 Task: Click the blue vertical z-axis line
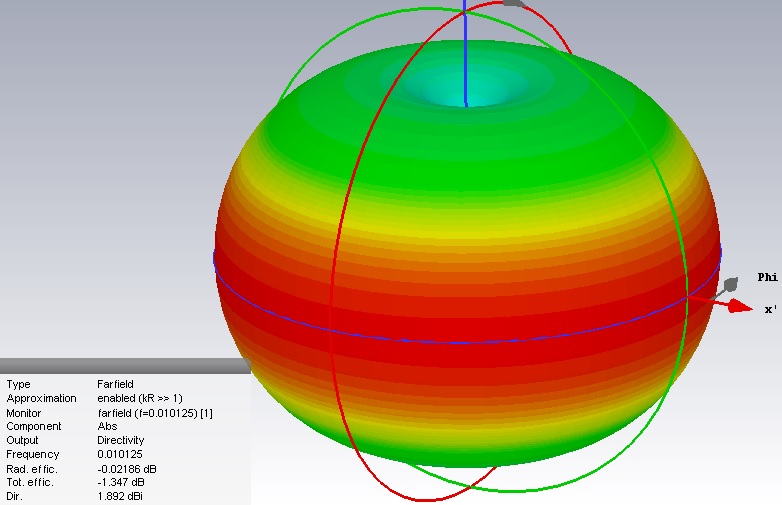[465, 52]
